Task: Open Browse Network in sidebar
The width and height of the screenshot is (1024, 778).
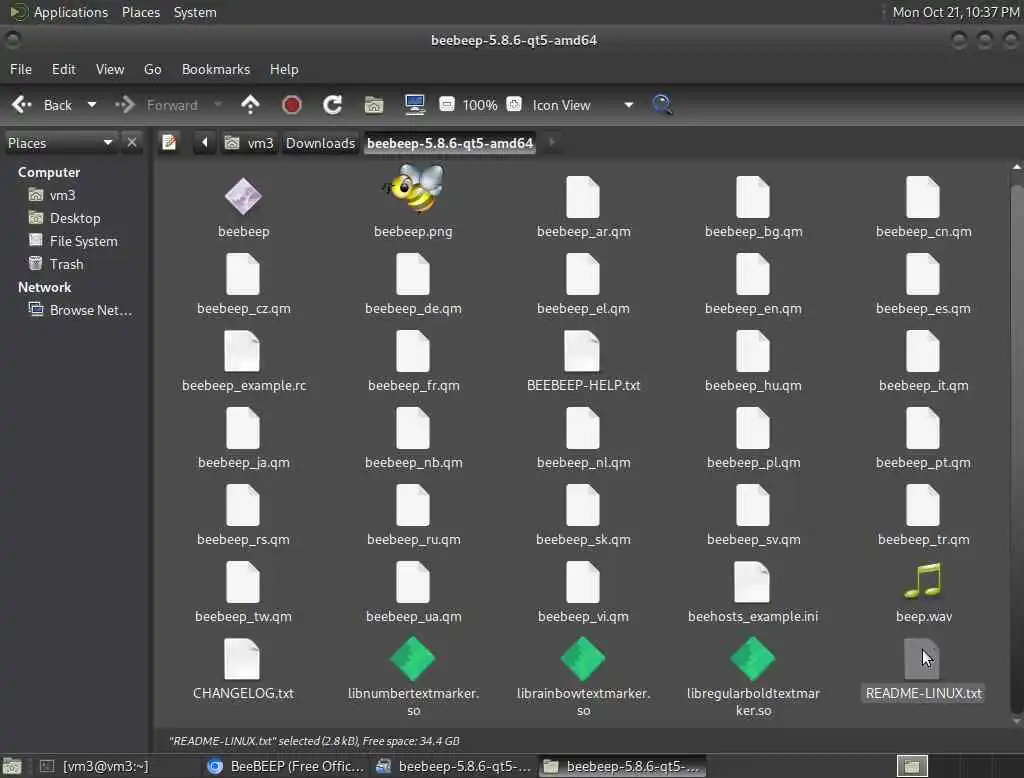Action: [x=90, y=310]
